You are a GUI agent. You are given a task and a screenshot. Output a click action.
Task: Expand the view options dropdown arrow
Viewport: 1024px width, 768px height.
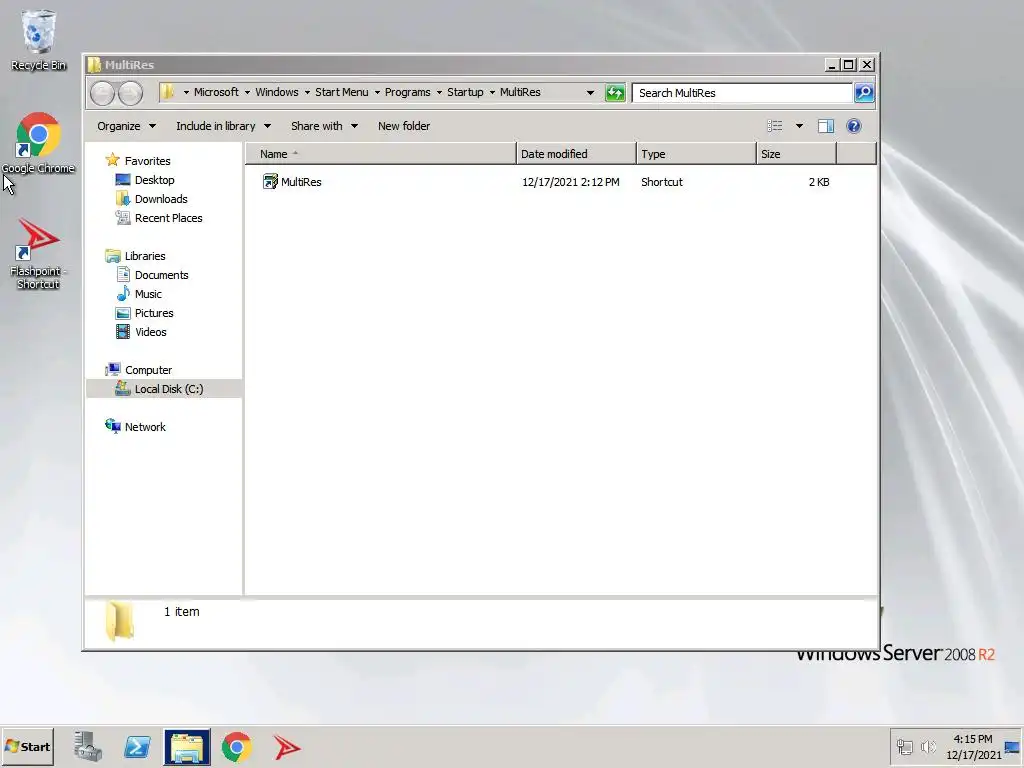799,126
